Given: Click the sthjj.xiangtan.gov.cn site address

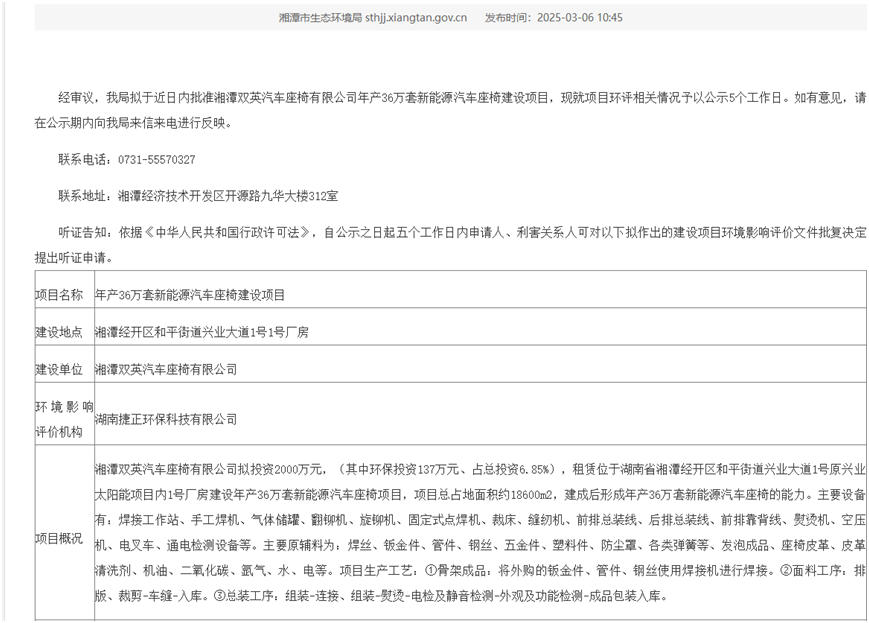Looking at the screenshot, I should 416,18.
